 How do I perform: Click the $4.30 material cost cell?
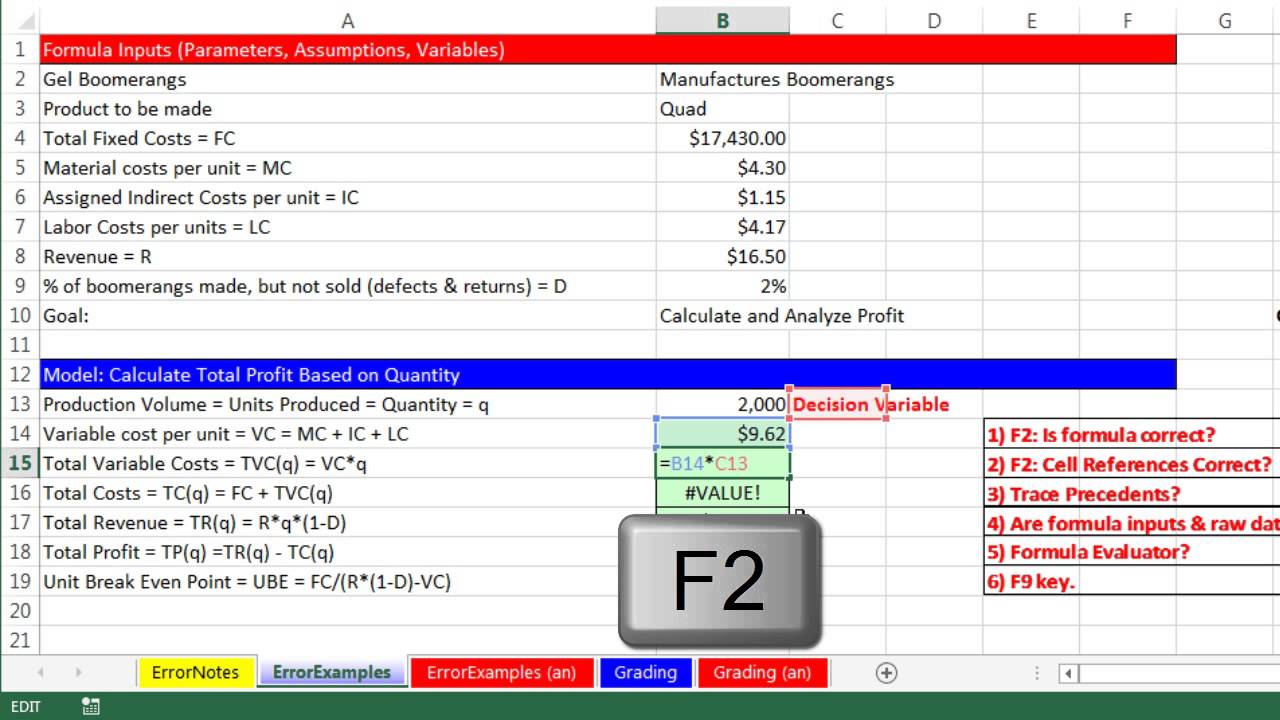point(722,168)
